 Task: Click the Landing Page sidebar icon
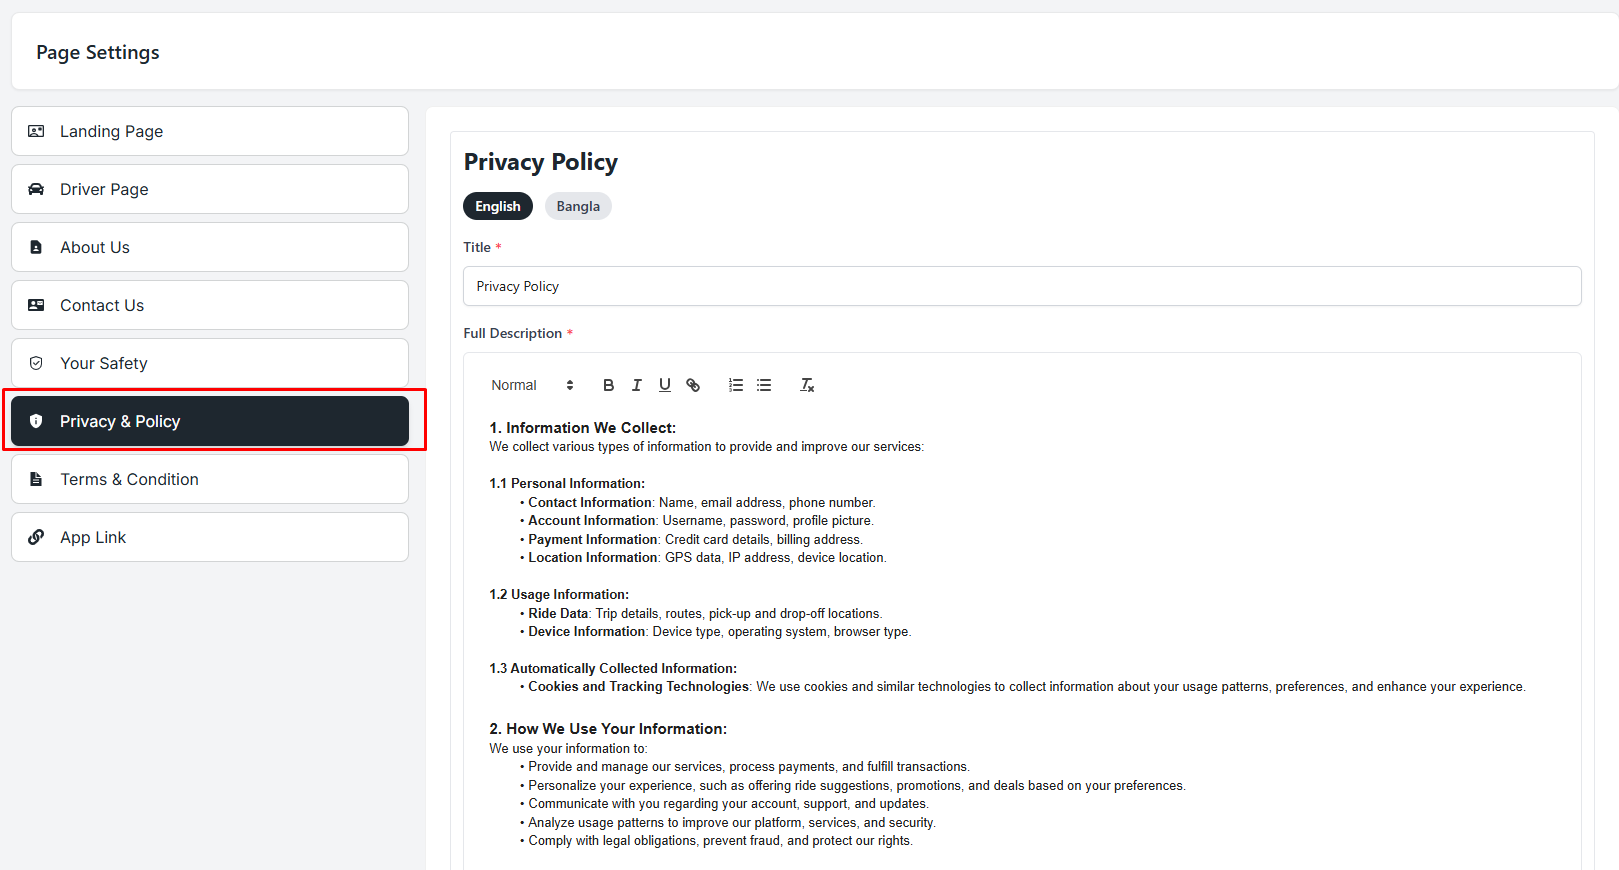[x=36, y=131]
